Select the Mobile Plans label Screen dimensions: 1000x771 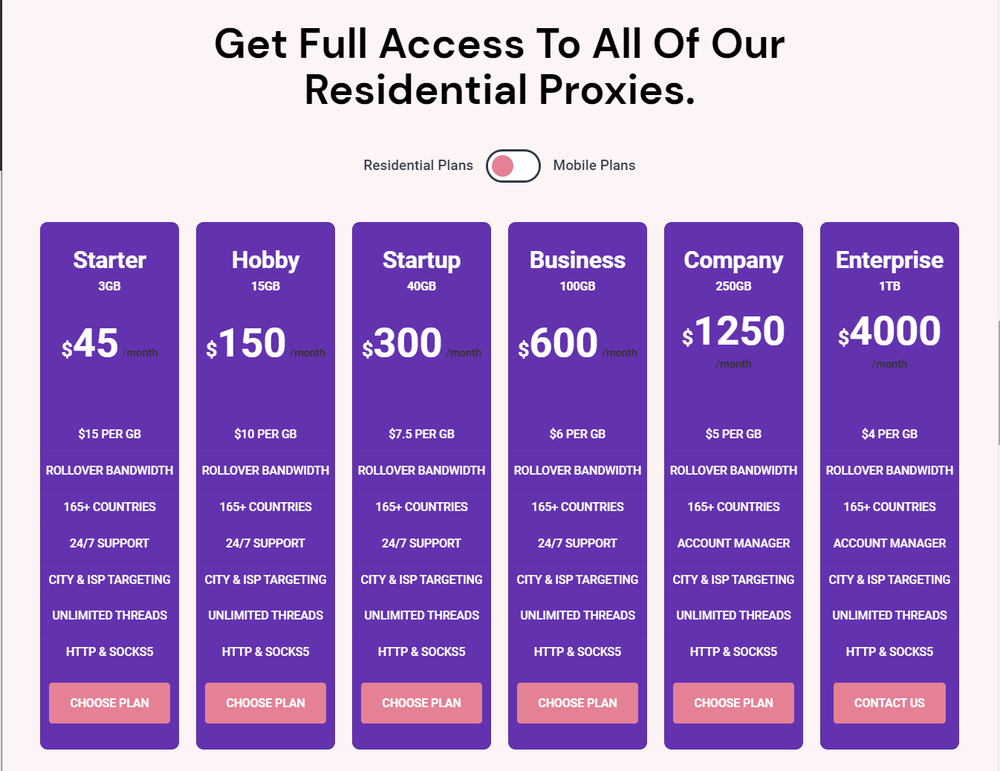[594, 165]
